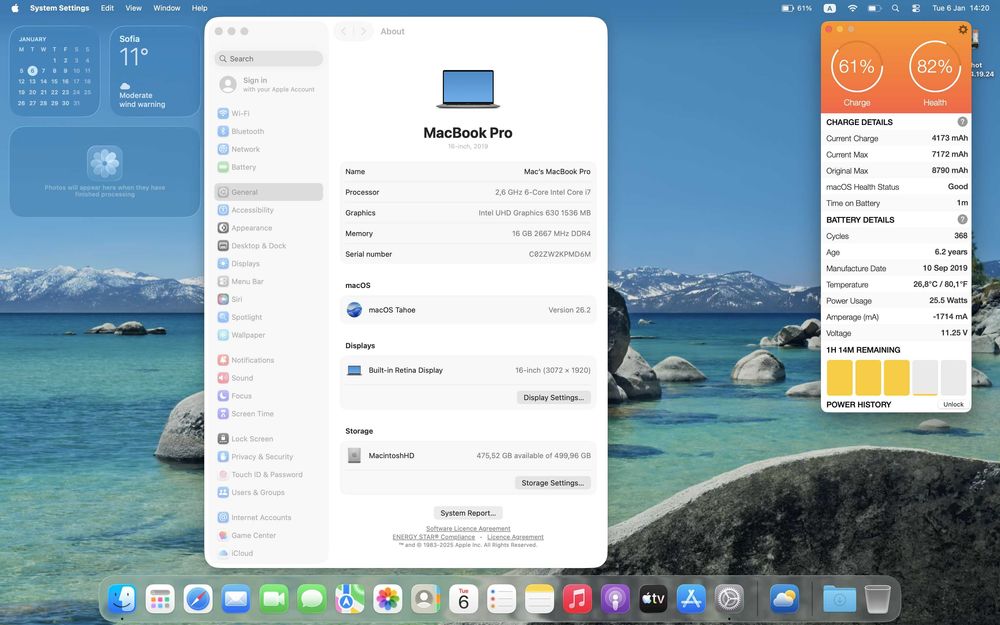Click Wi-Fi icon in menu bar
The image size is (1000, 625).
coord(853,8)
